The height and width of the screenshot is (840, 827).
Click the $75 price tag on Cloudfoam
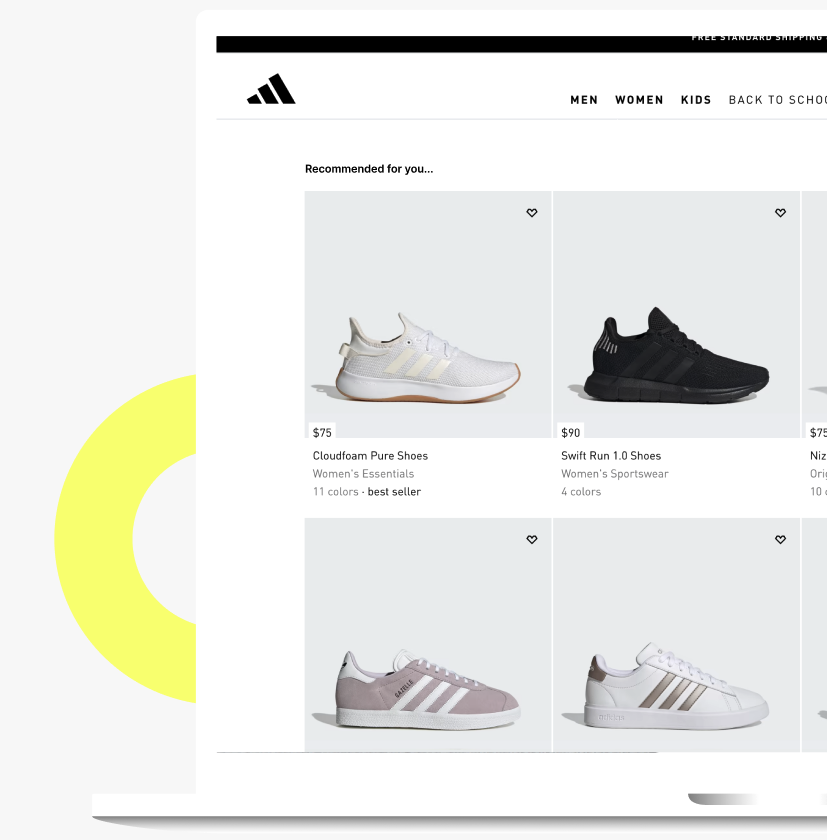(x=322, y=432)
